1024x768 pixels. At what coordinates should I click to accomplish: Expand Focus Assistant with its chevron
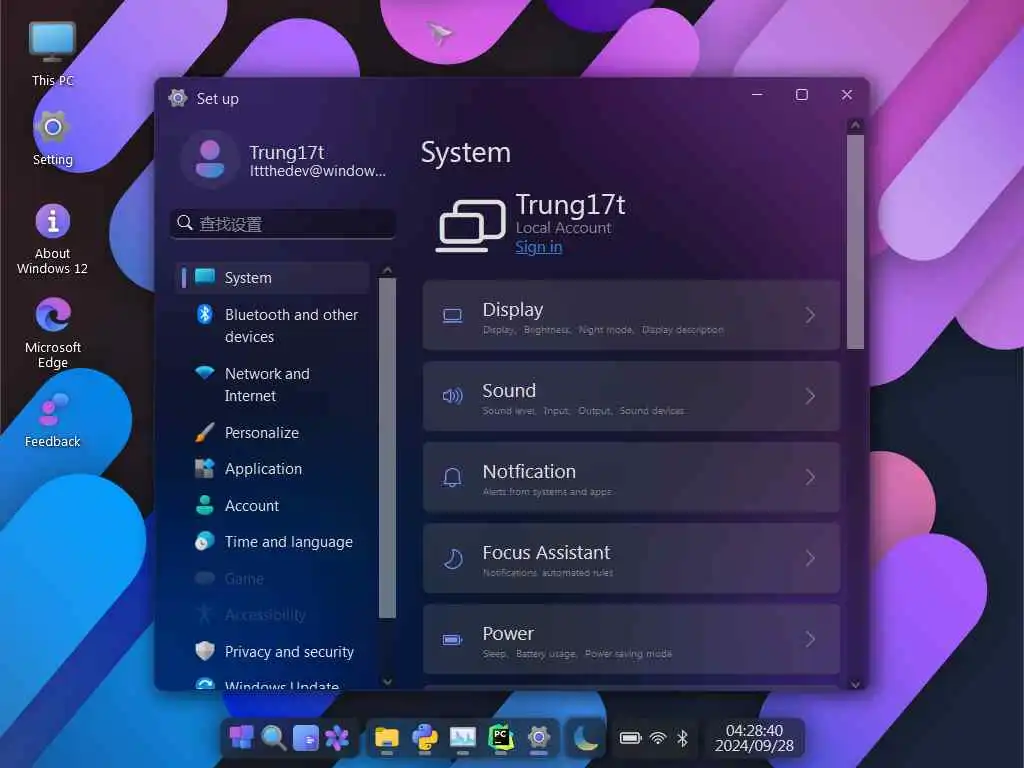click(x=810, y=558)
